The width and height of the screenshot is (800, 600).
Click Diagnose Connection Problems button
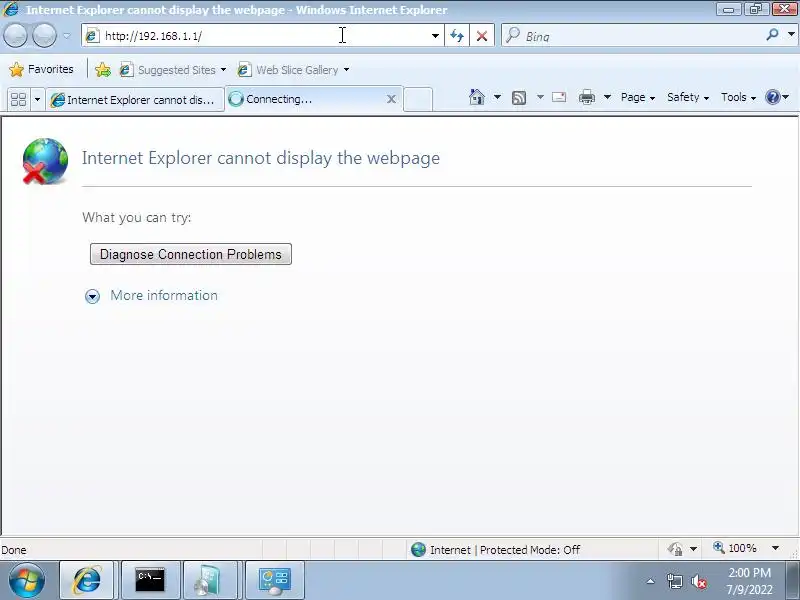(191, 254)
